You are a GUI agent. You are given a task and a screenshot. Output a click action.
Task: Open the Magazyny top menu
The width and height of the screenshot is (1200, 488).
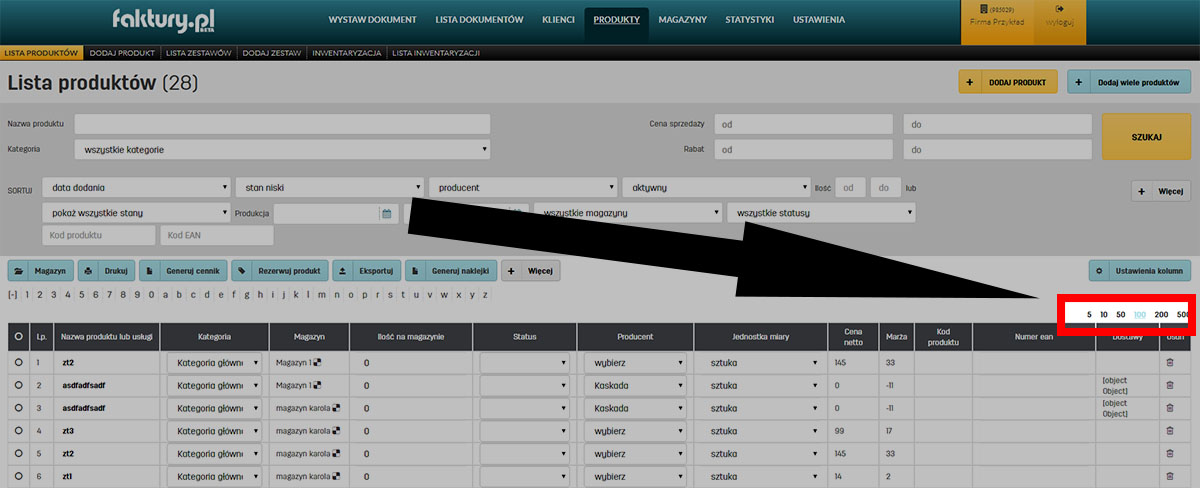682,20
